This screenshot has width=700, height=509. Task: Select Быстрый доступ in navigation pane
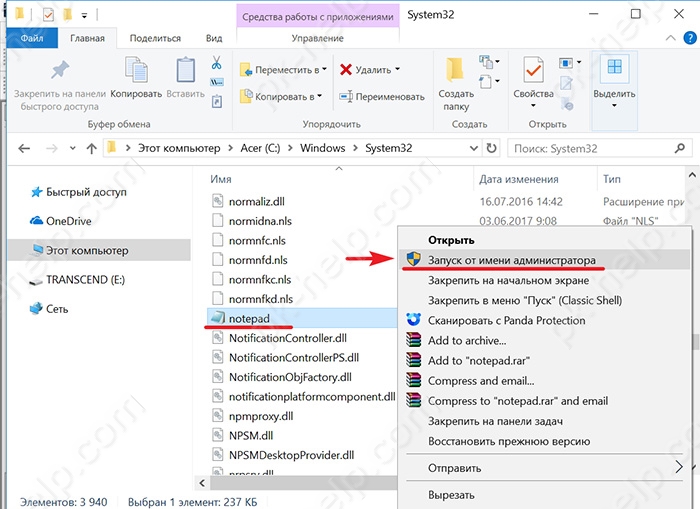(x=79, y=192)
